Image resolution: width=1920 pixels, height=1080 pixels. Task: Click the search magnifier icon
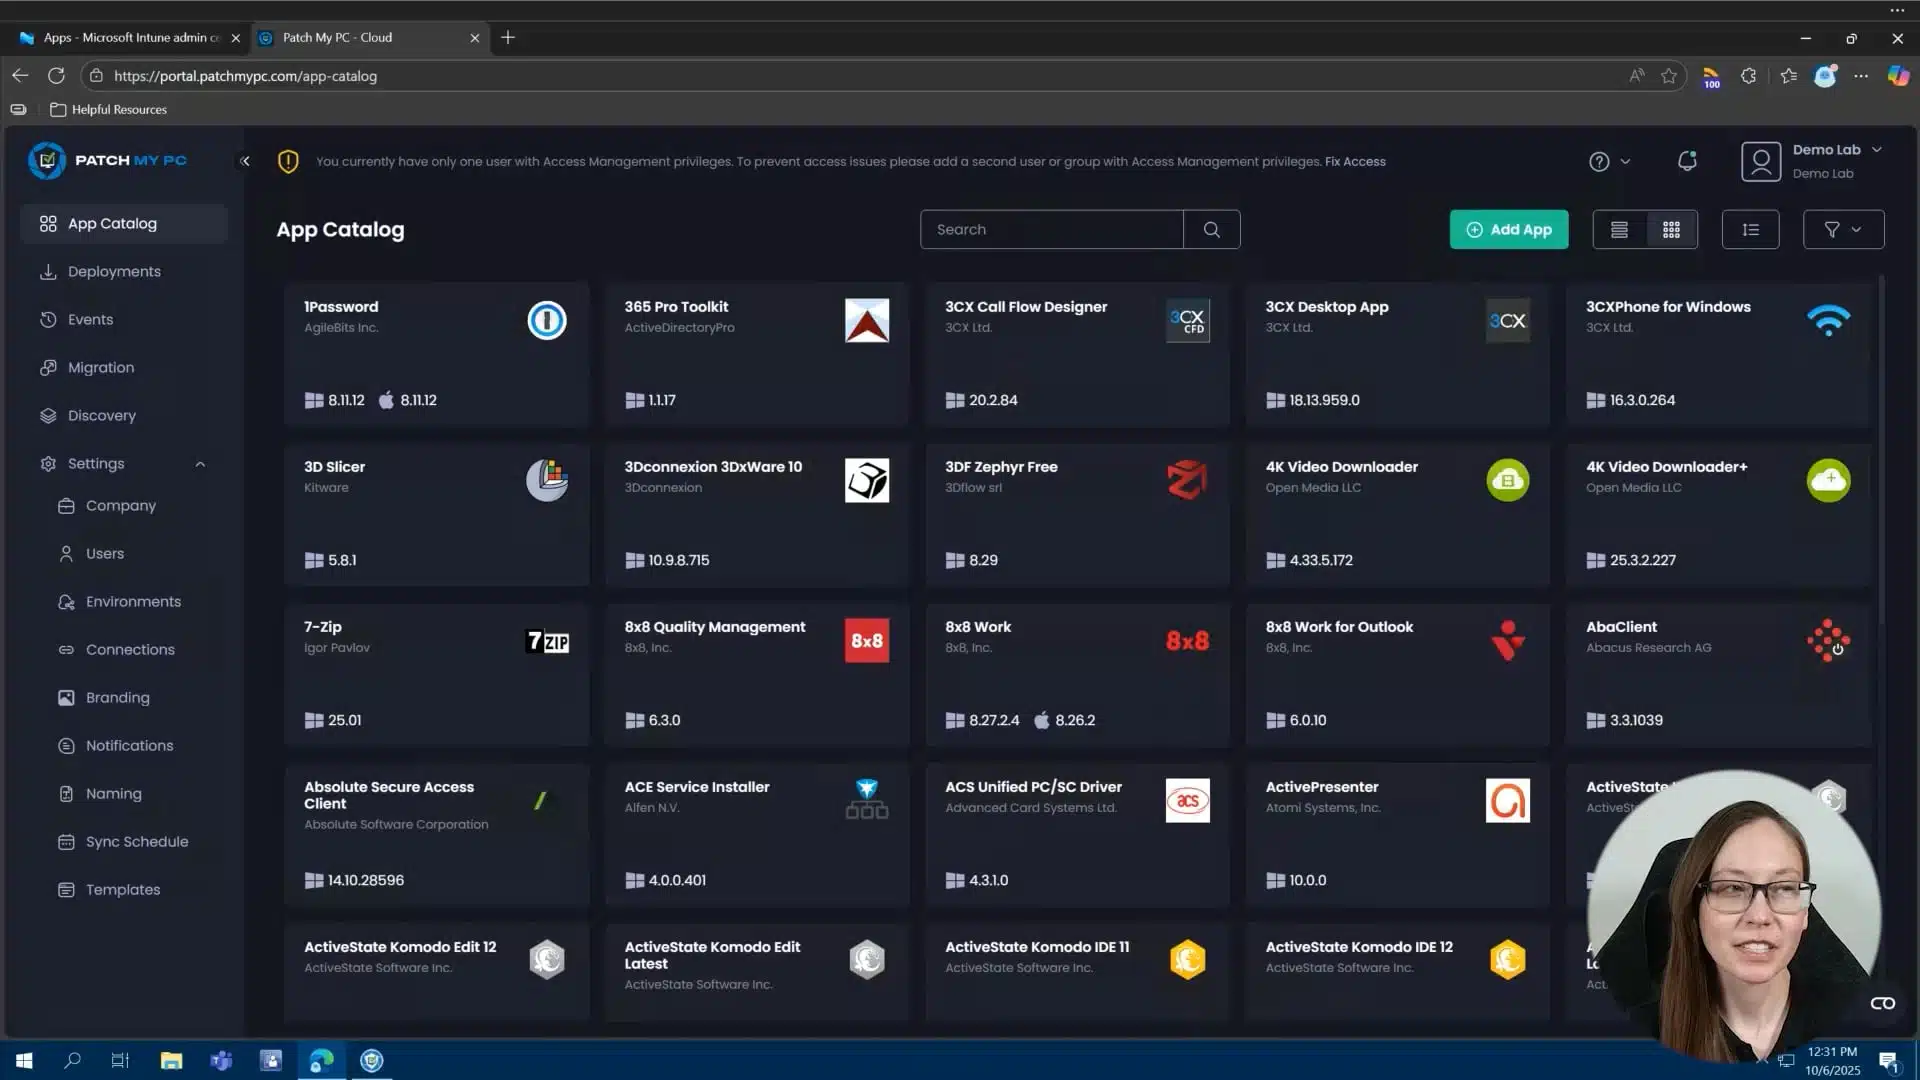click(x=1211, y=229)
